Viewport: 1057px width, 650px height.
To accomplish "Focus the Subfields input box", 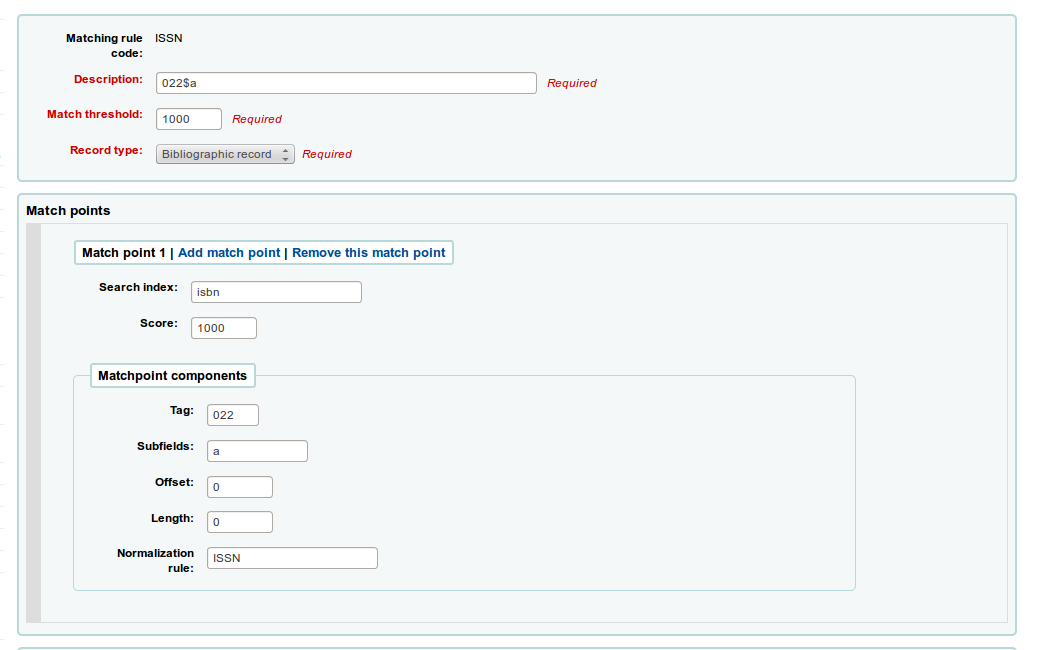I will click(257, 451).
